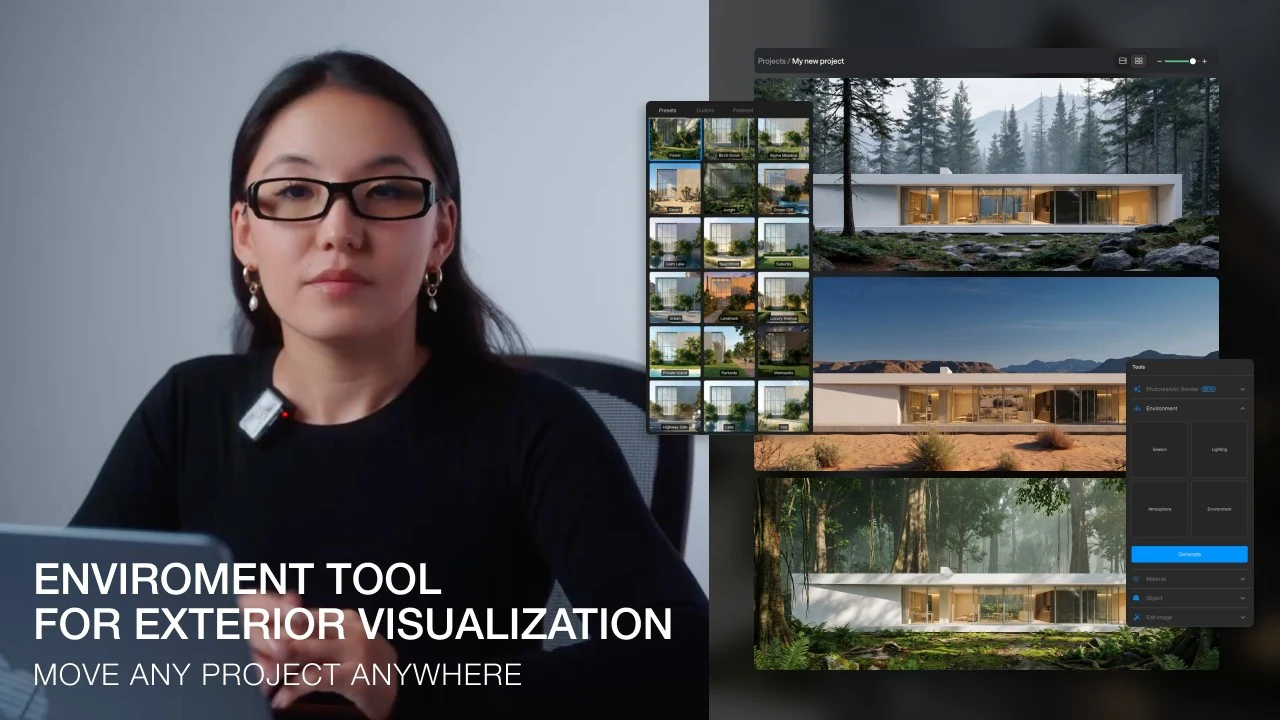Switch to single-row layout view icon
1280x720 pixels.
[1122, 61]
